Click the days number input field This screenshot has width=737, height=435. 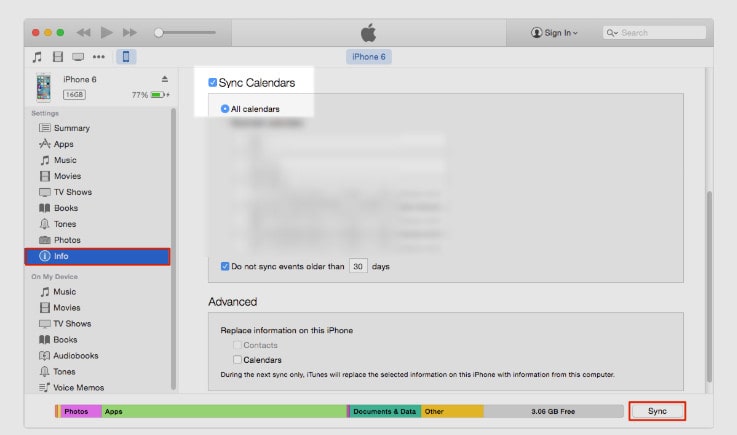click(x=358, y=266)
